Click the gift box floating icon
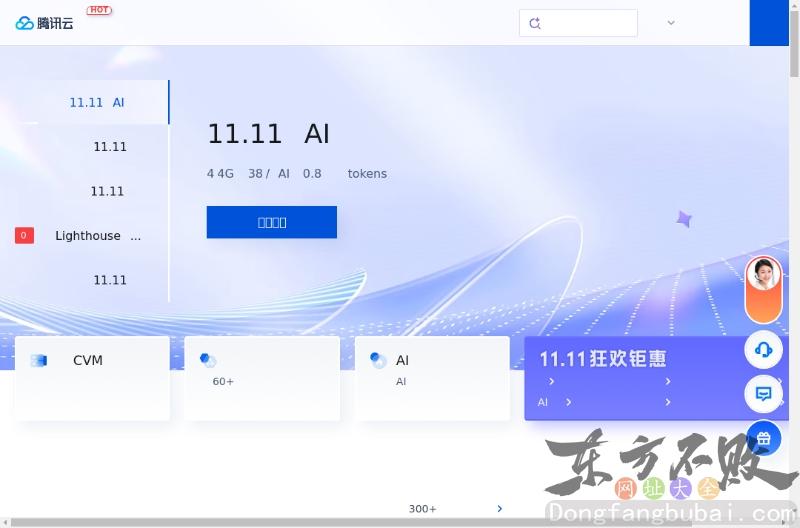 pyautogui.click(x=764, y=438)
